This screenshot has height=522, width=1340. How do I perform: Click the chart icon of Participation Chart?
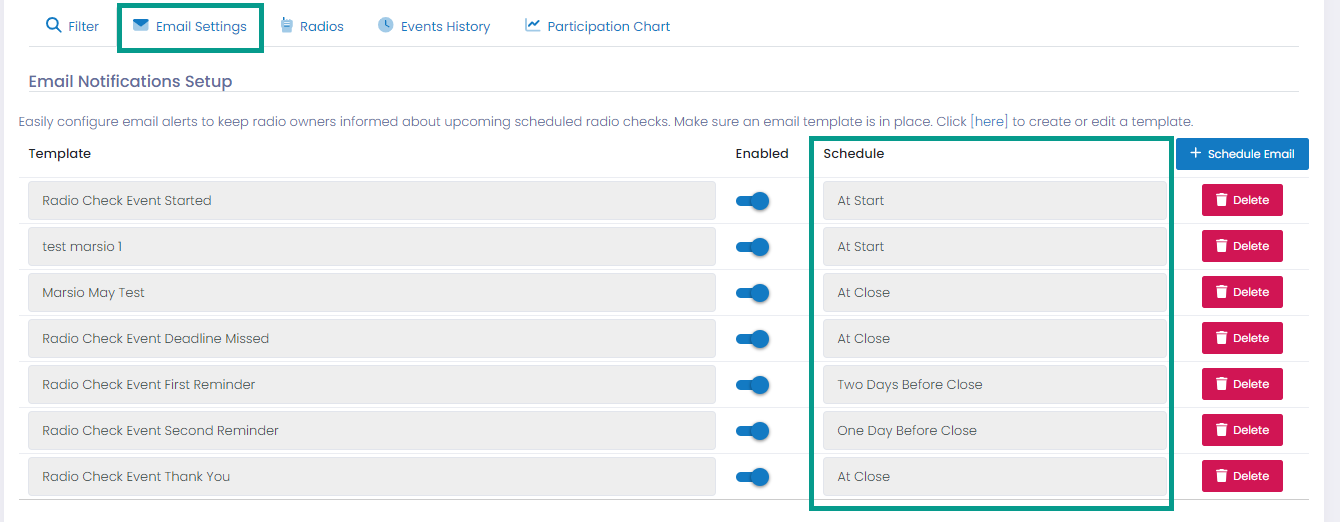533,25
